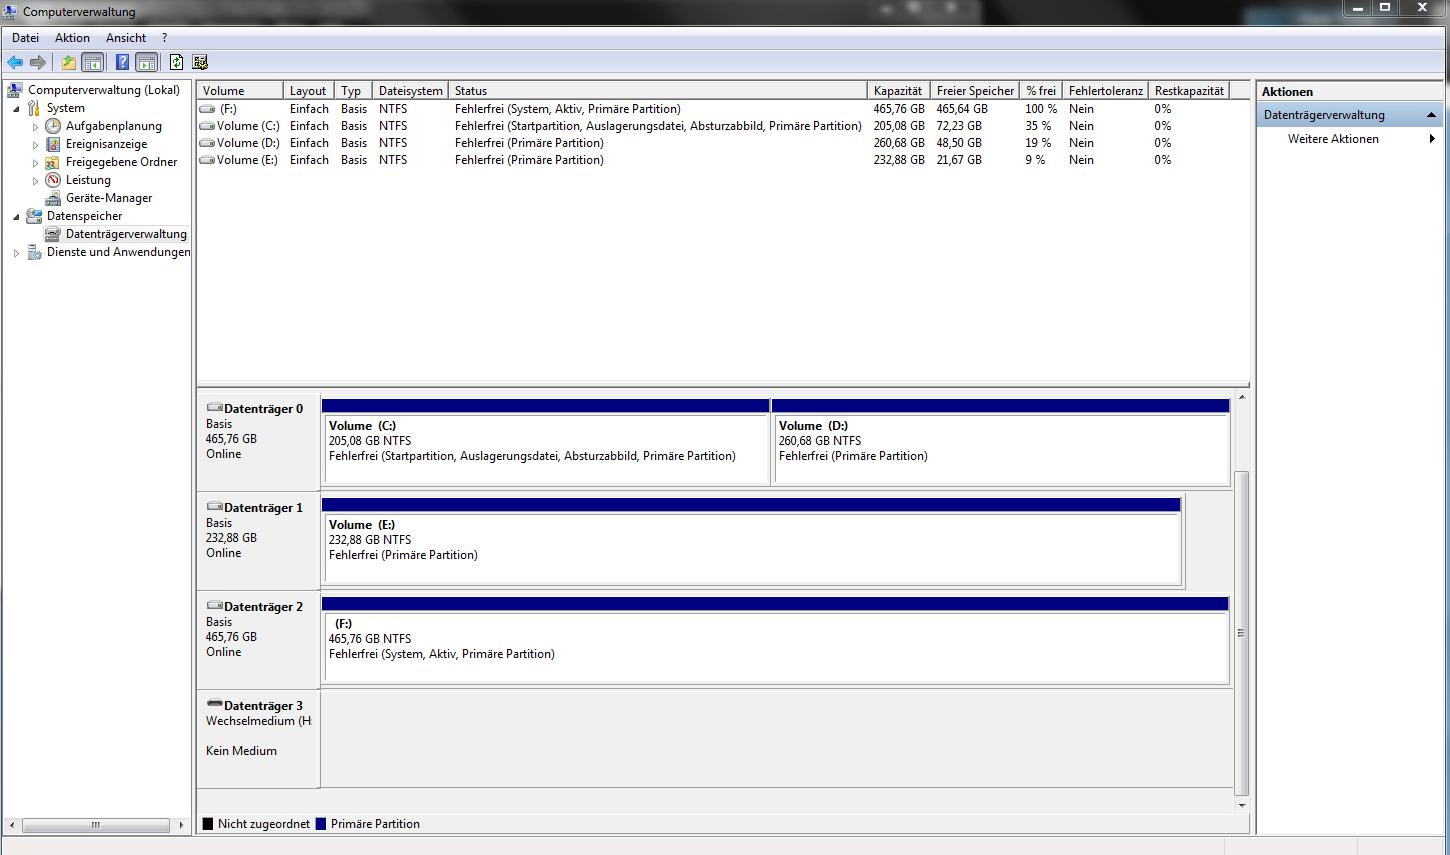Click the drive icon of Volume (C:) row
1450x855 pixels.
click(x=207, y=126)
